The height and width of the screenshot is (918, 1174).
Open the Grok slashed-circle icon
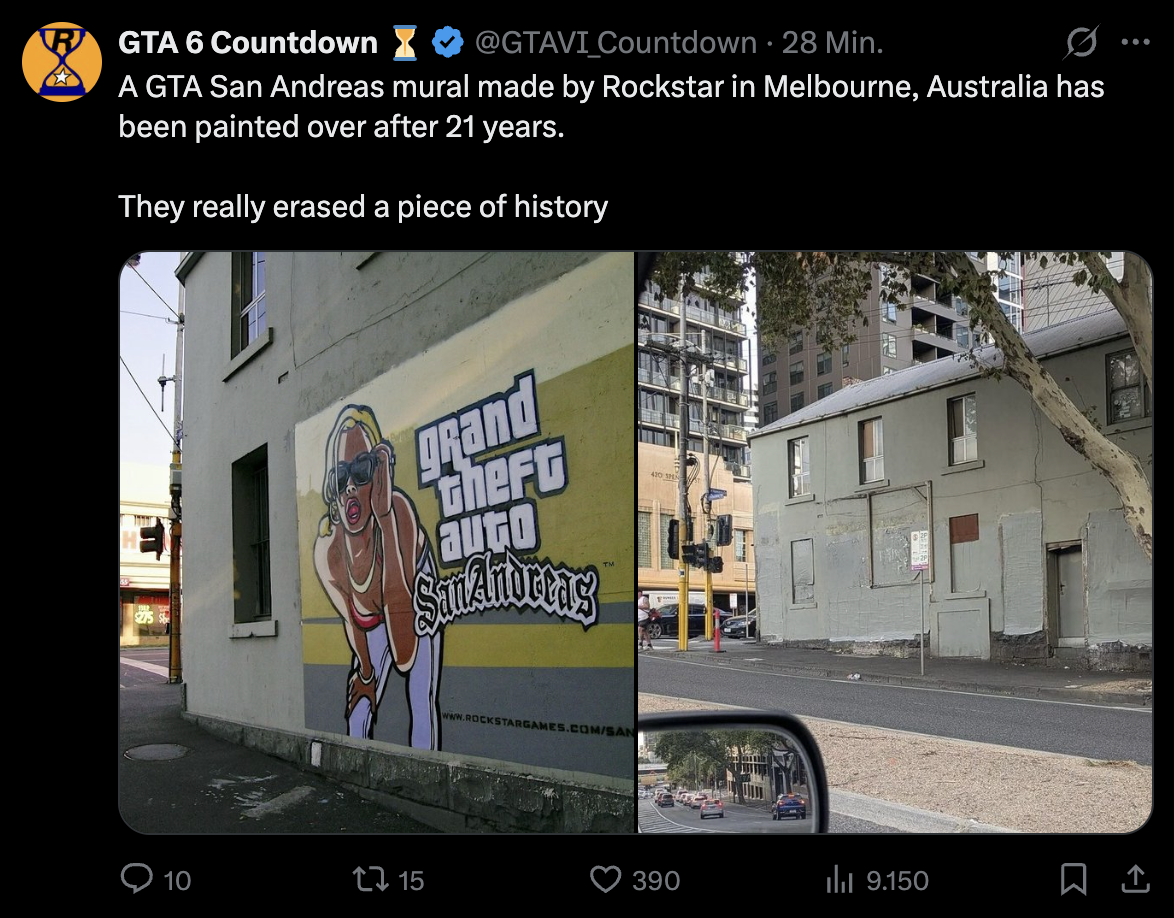coord(1081,42)
